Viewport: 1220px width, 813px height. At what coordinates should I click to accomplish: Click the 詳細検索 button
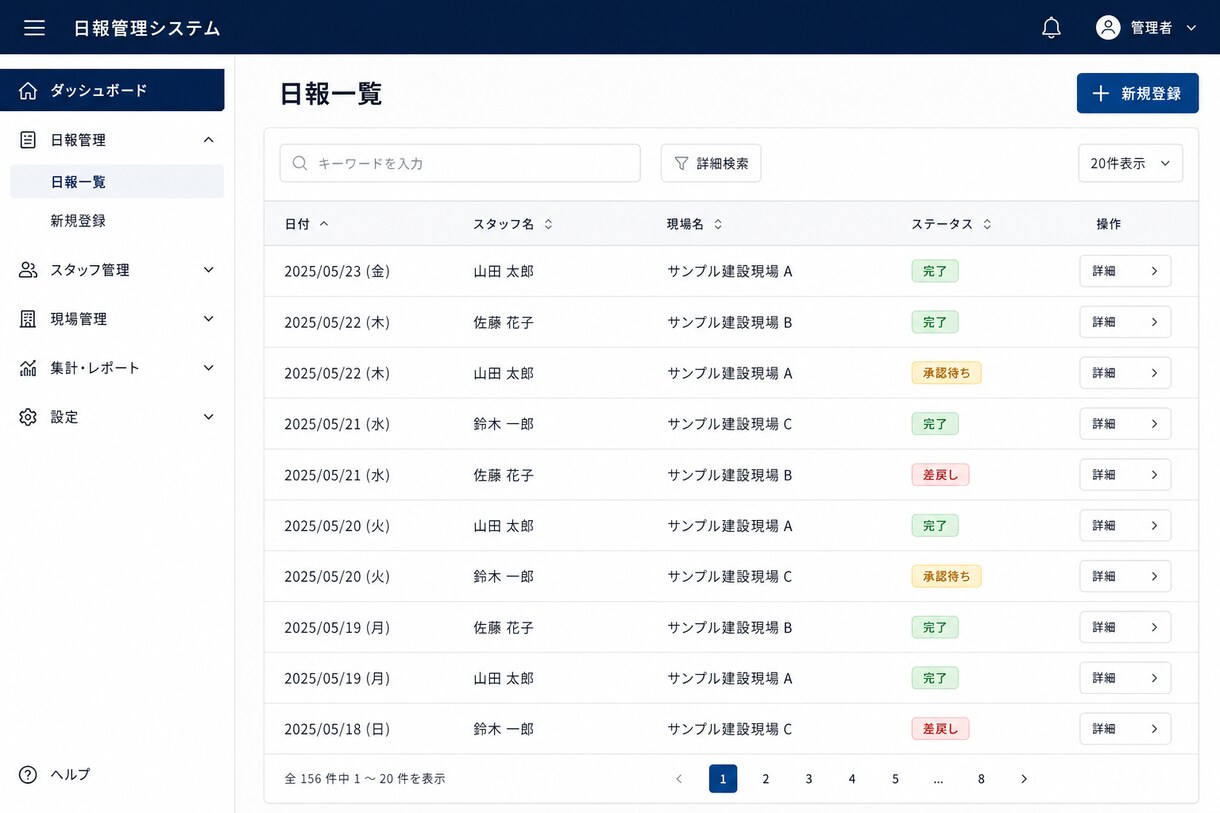click(x=711, y=163)
